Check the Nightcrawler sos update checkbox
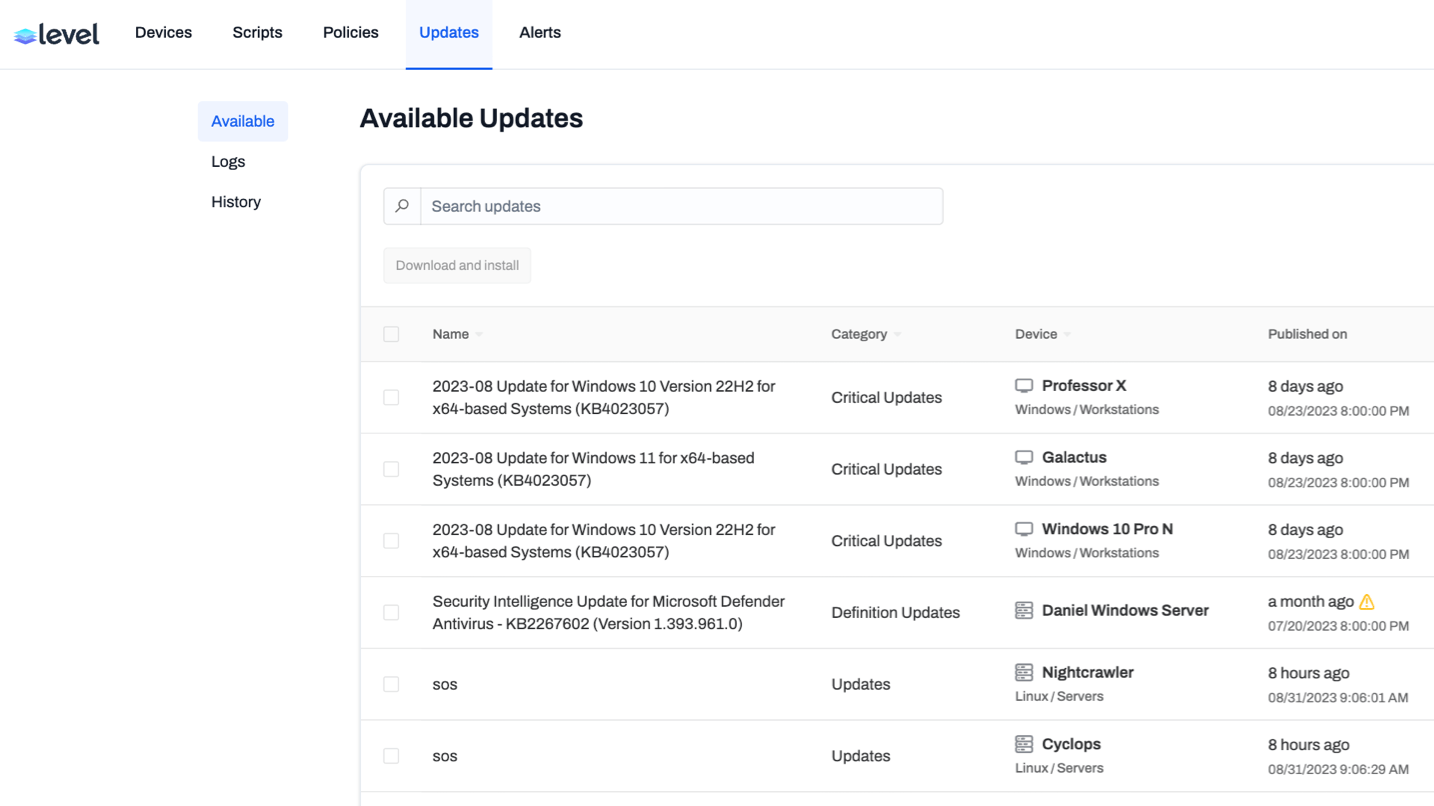Viewport: 1434px width, 806px height. [391, 684]
